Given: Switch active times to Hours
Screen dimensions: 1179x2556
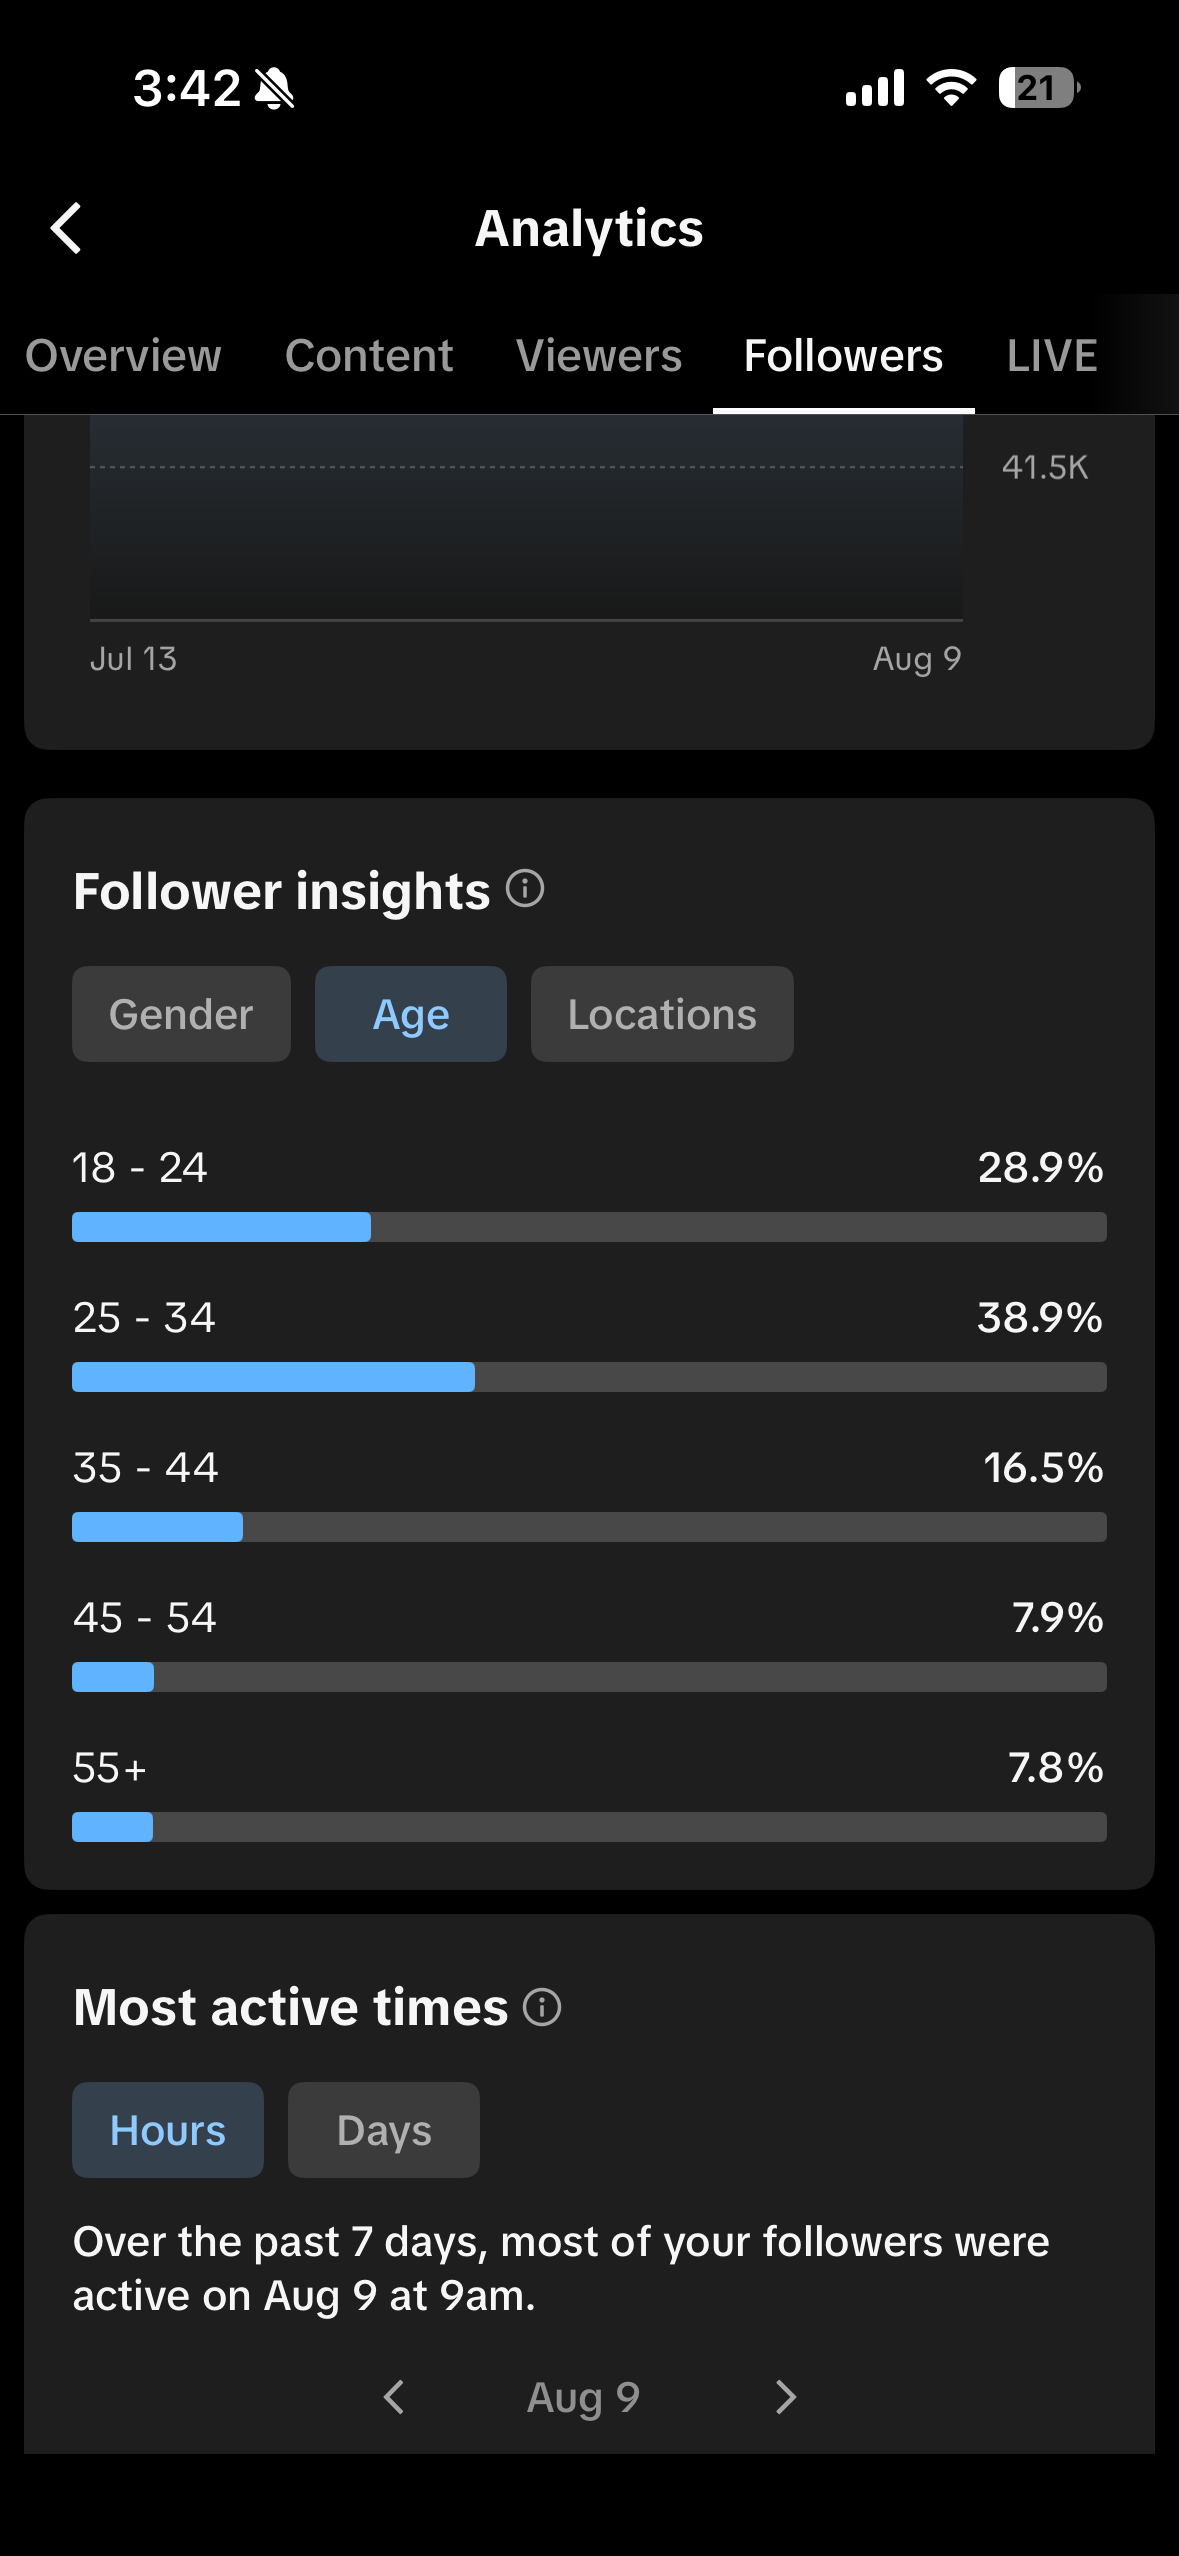Looking at the screenshot, I should [x=168, y=2130].
